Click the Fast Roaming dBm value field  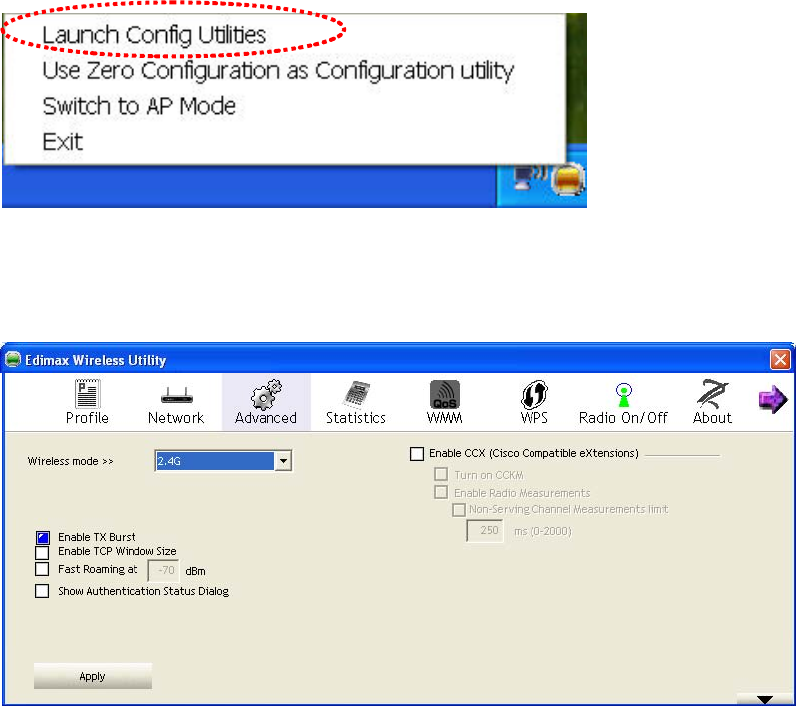click(x=163, y=570)
